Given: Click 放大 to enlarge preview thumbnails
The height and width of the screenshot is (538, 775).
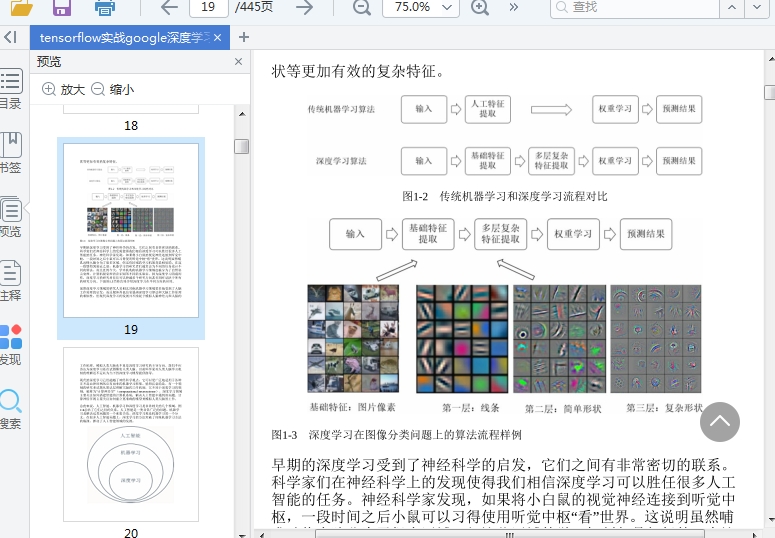Looking at the screenshot, I should pos(63,89).
